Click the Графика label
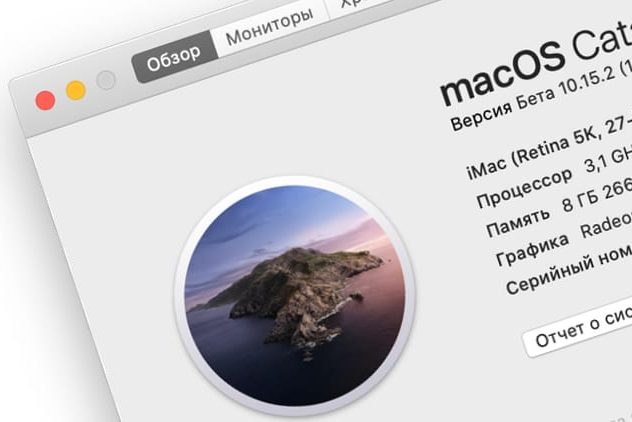The width and height of the screenshot is (632, 422). (532, 251)
